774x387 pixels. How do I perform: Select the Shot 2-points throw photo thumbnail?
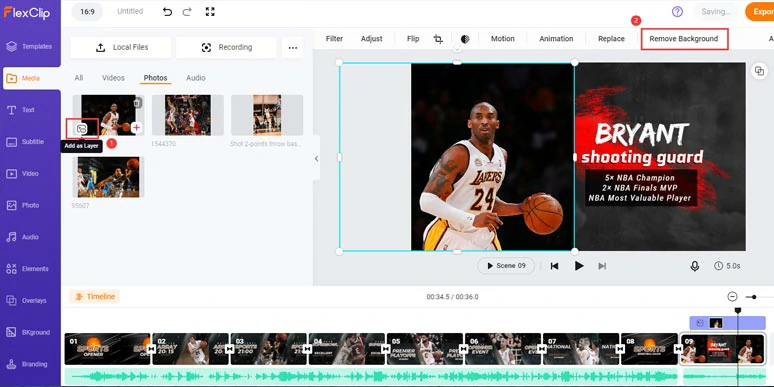coord(267,115)
